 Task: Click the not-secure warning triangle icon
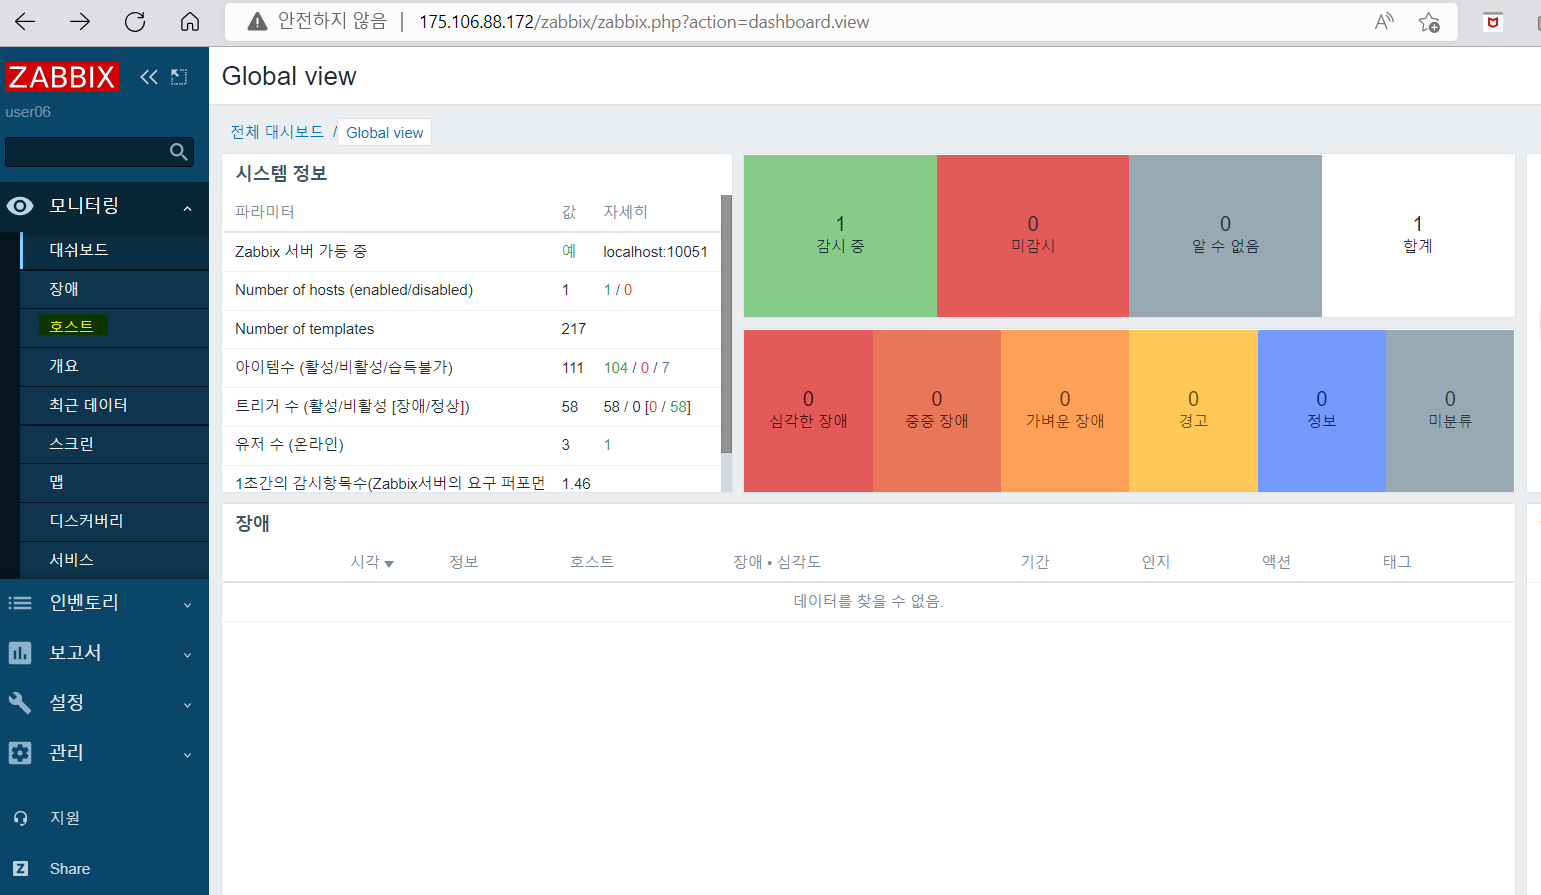pyautogui.click(x=257, y=21)
